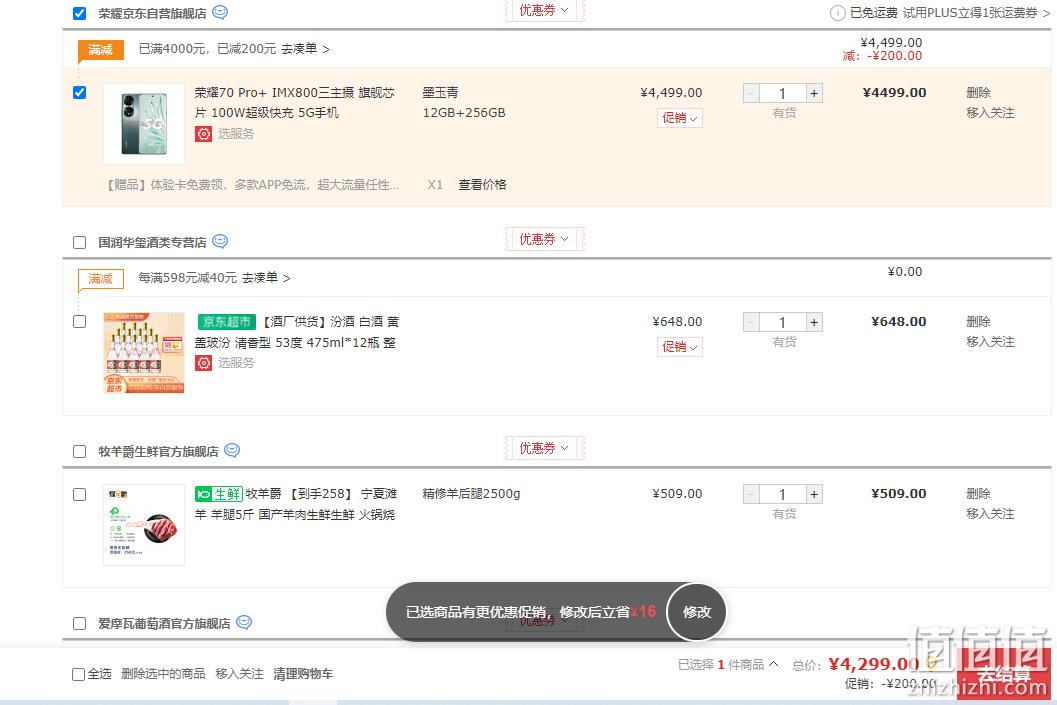The width and height of the screenshot is (1057, 705).
Task: Increase quantity of 荣耀70 Pro+
Action: [814, 93]
